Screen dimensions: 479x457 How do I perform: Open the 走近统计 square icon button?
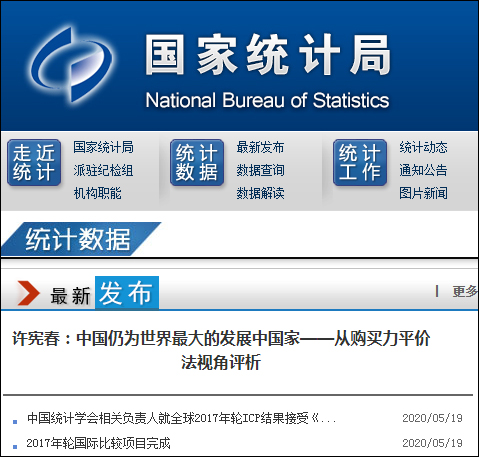tap(34, 163)
